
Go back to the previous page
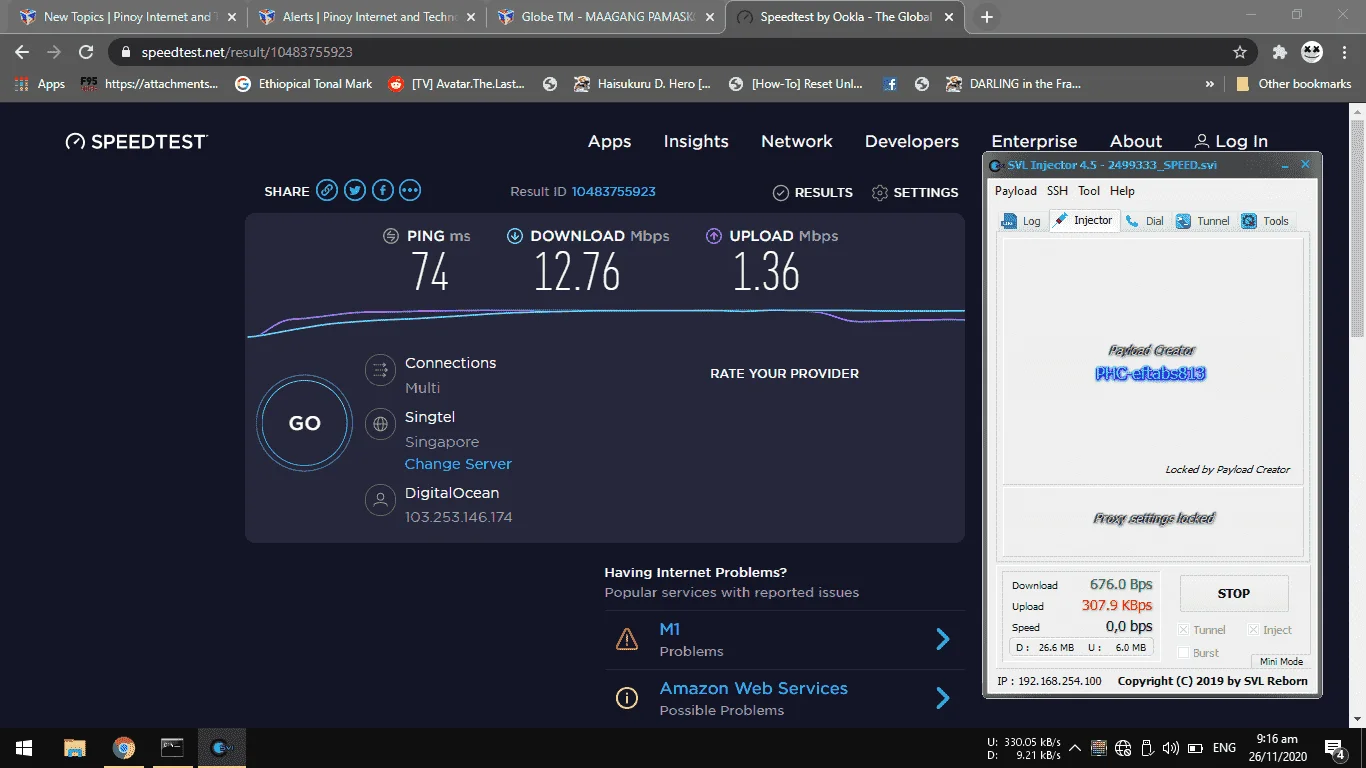click(22, 52)
